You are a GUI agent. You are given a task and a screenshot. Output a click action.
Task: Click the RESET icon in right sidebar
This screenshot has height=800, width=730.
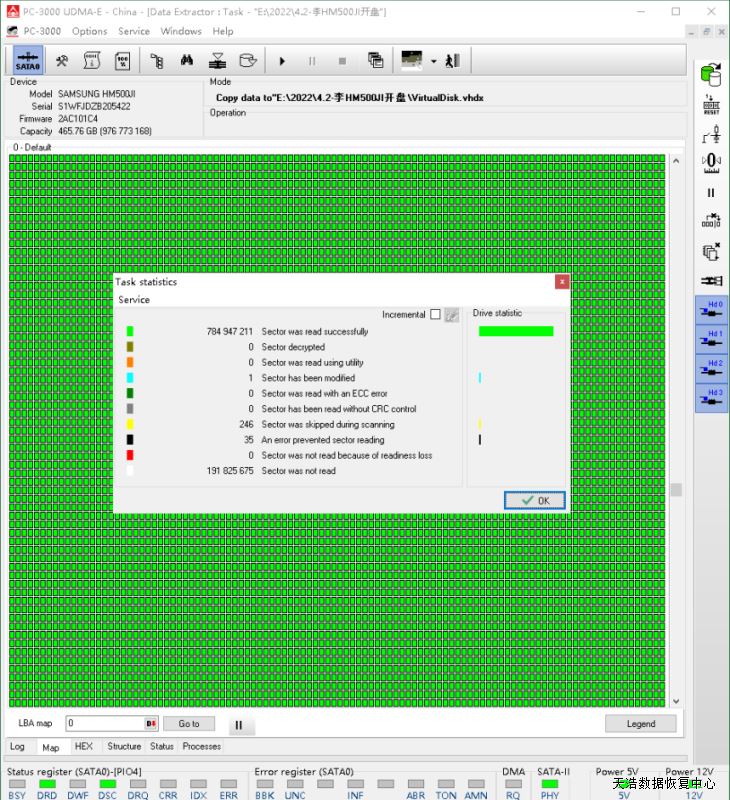pos(711,104)
